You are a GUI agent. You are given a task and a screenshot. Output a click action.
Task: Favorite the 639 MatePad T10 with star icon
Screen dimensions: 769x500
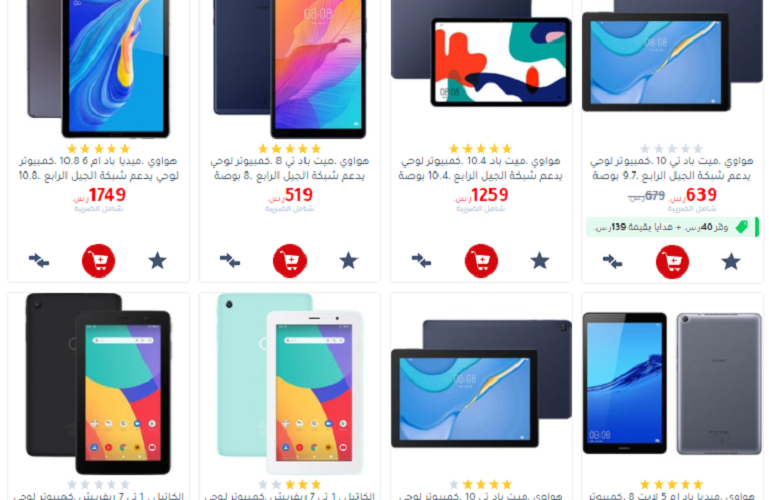[x=731, y=262]
